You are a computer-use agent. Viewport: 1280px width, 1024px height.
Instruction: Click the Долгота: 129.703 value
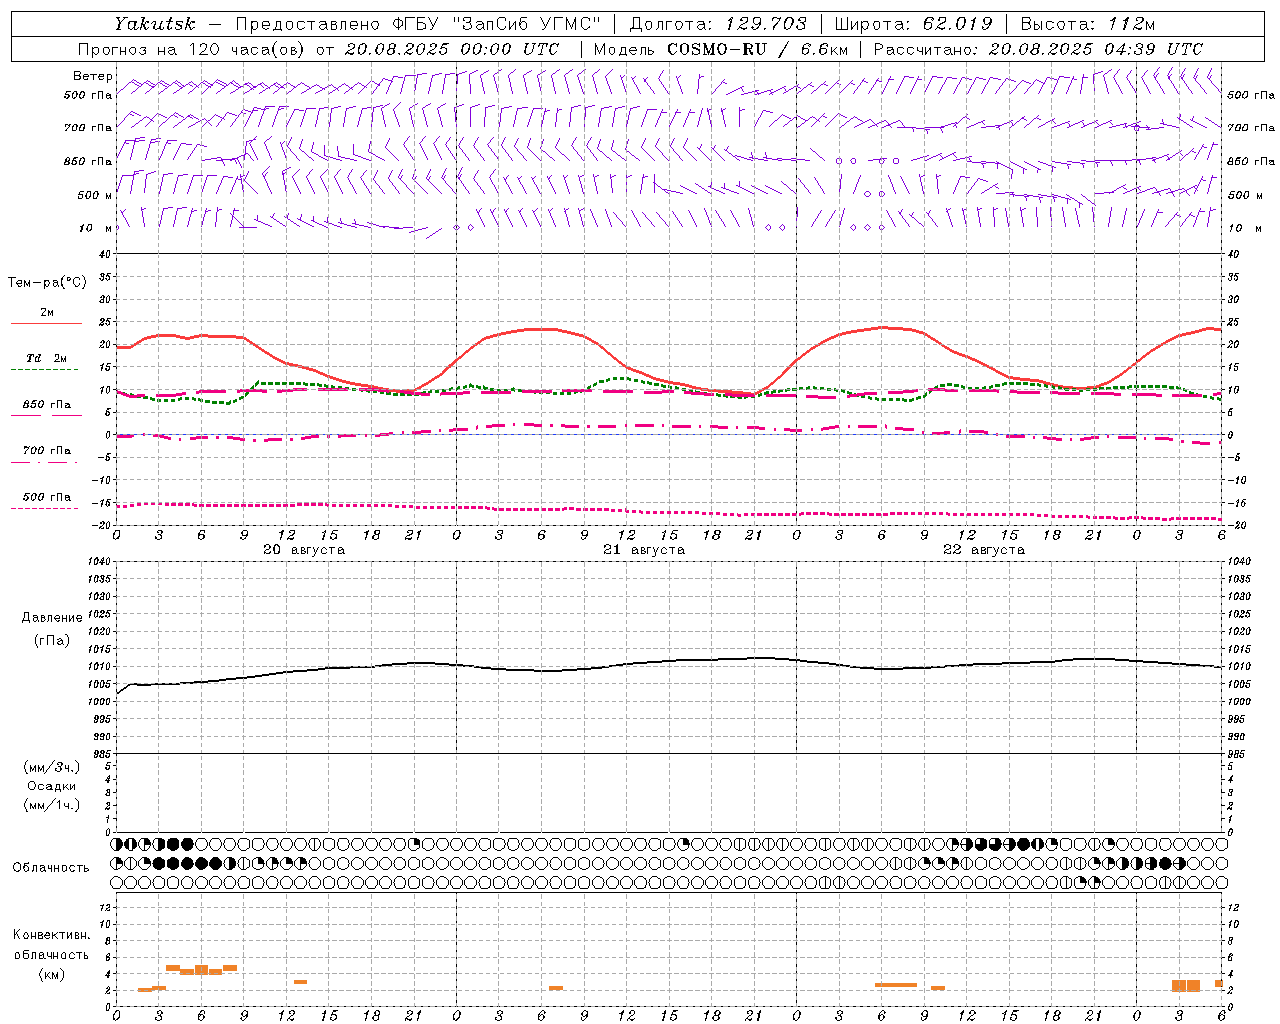pyautogui.click(x=717, y=24)
